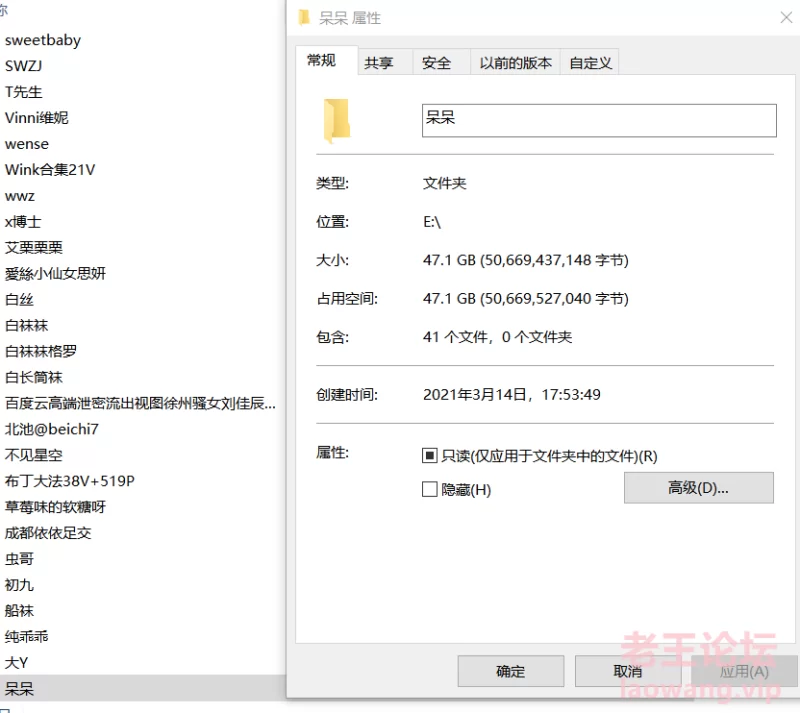Click the 应用 button
The height and width of the screenshot is (713, 800).
743,671
